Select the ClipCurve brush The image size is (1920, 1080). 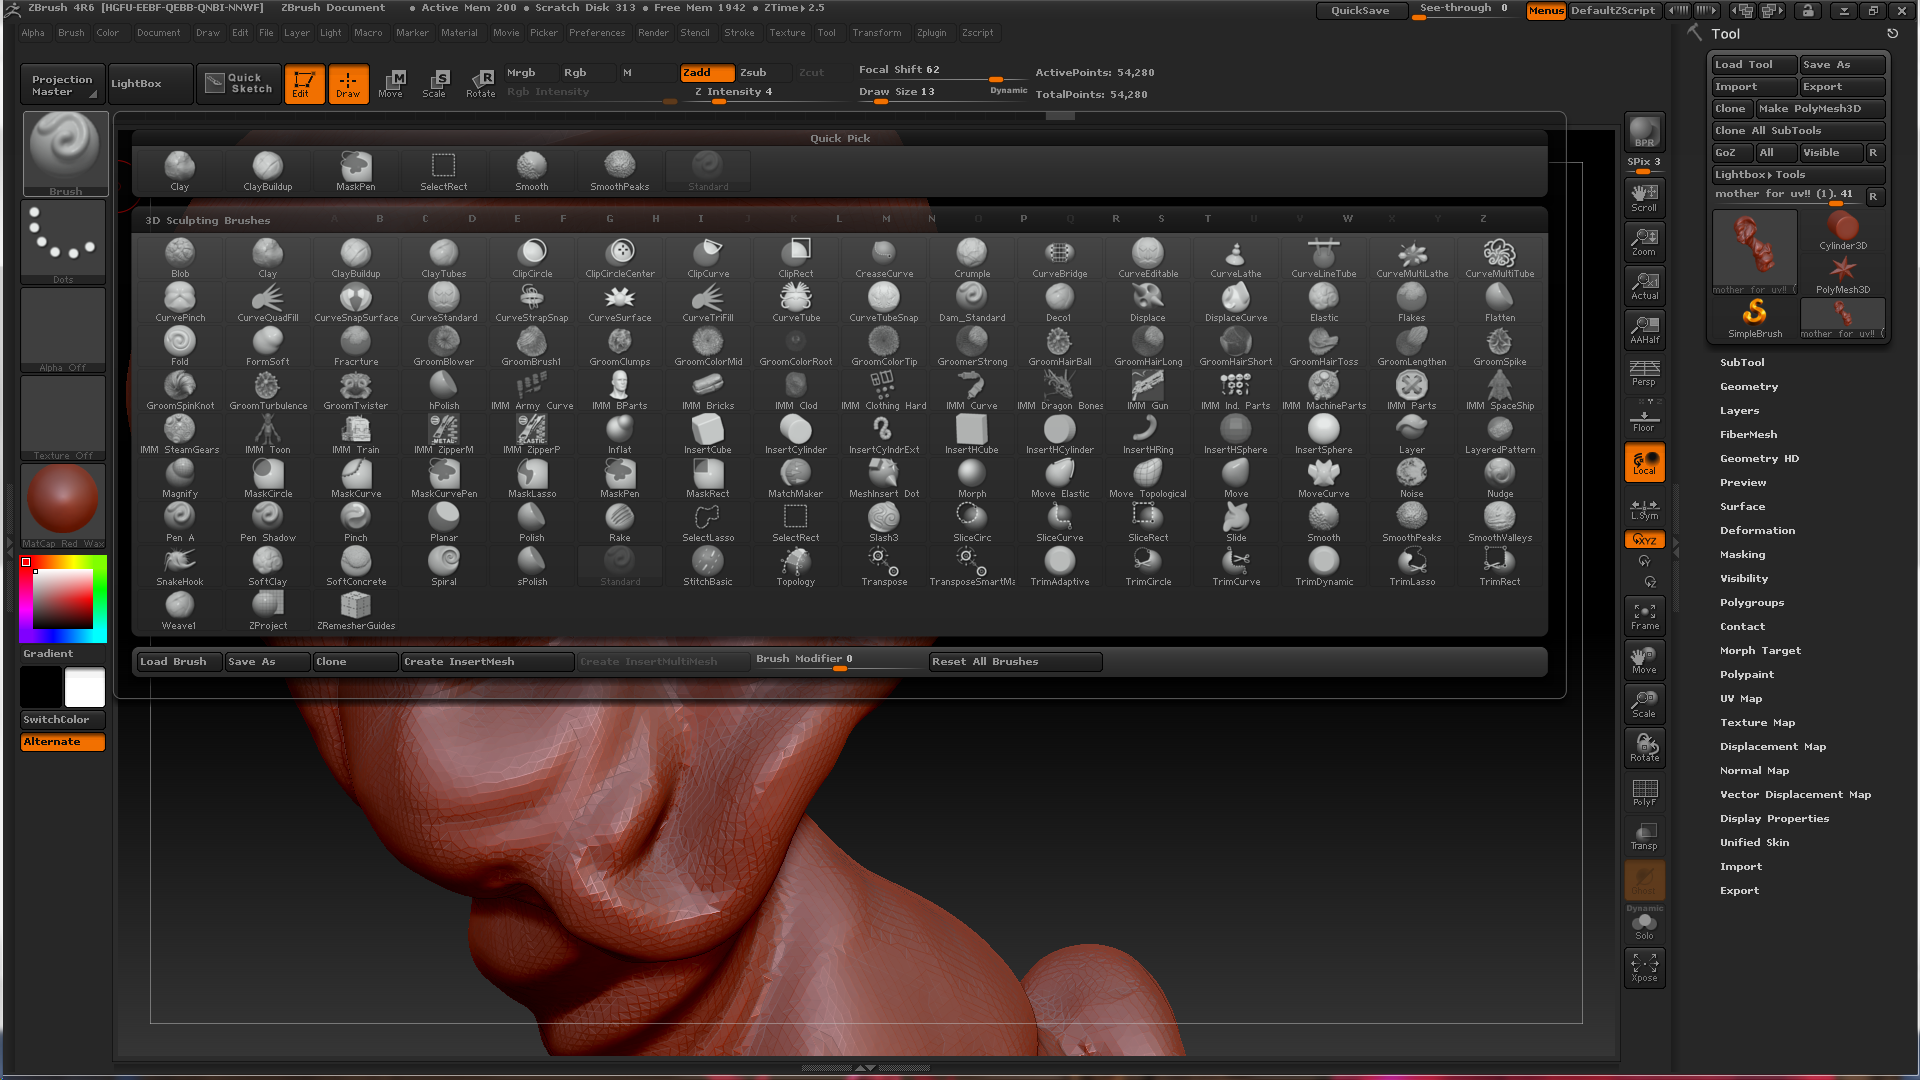tap(708, 258)
